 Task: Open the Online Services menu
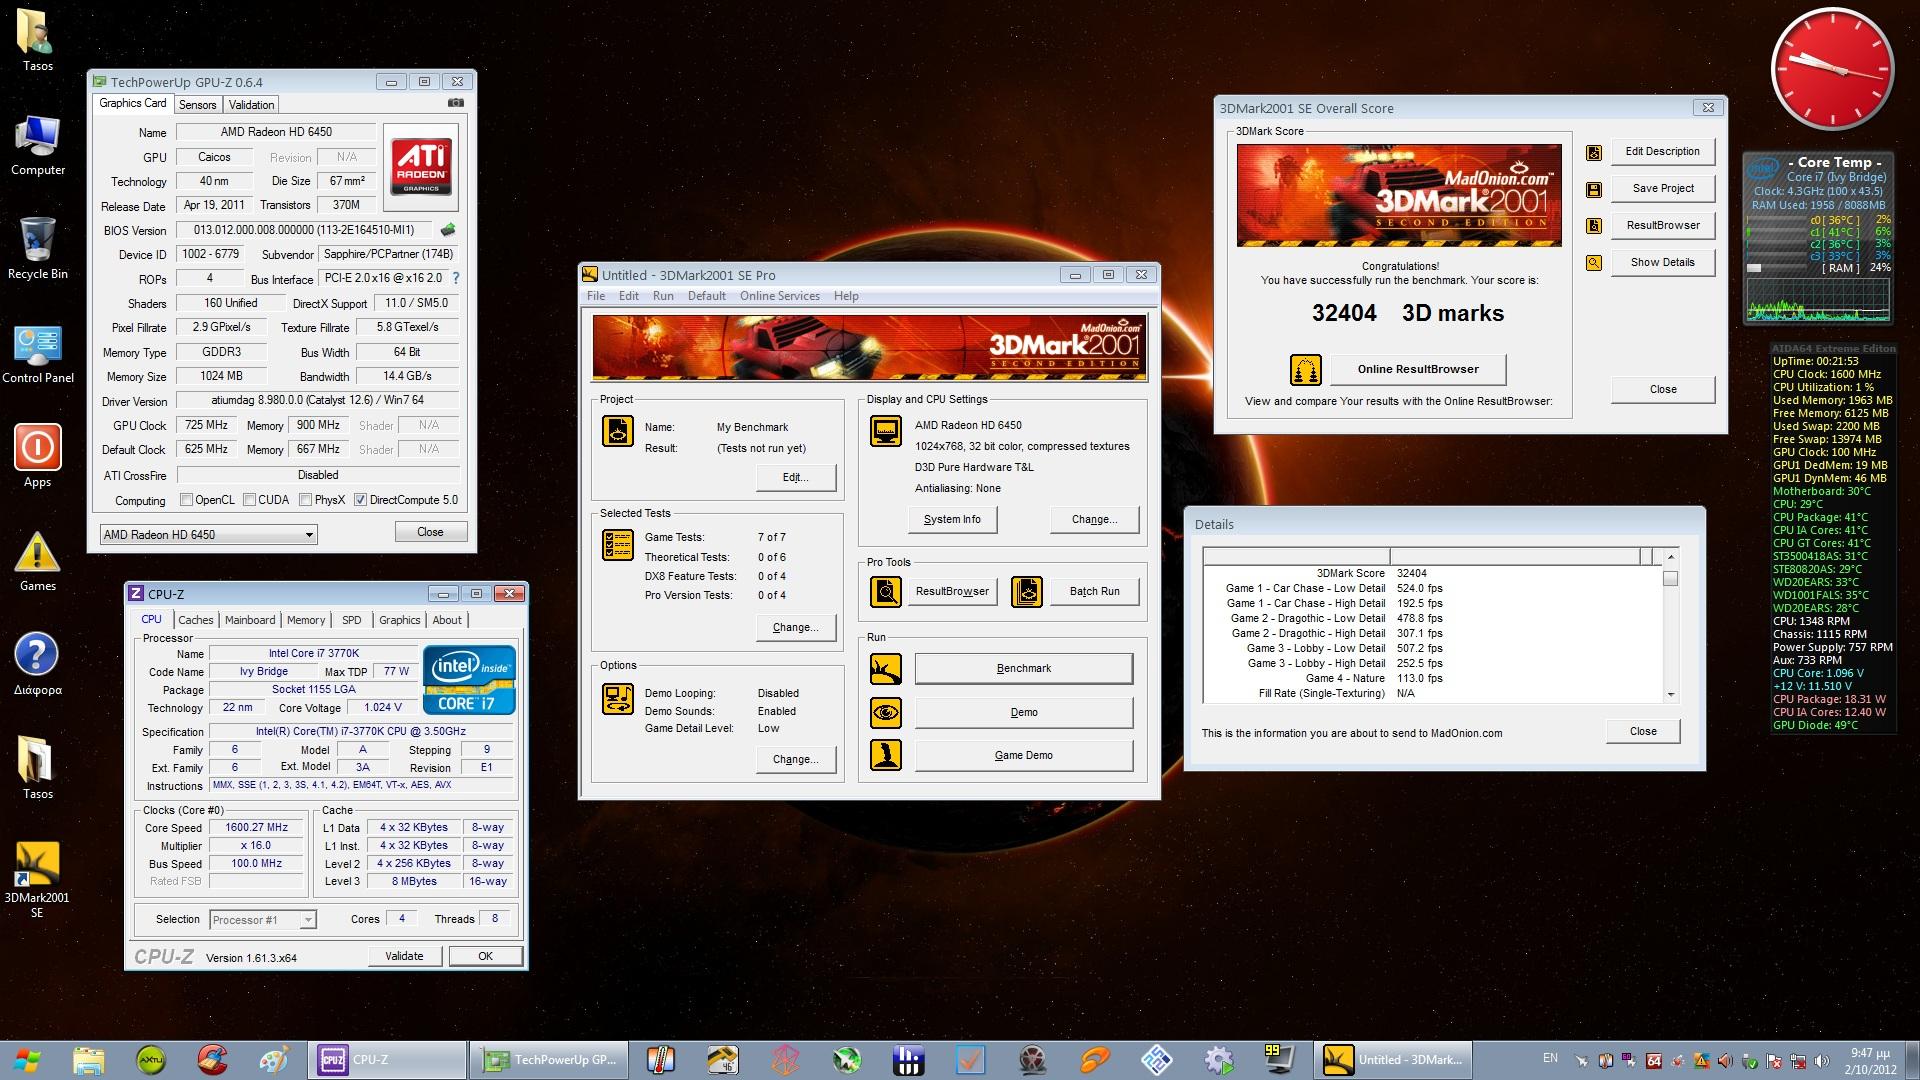(x=780, y=296)
